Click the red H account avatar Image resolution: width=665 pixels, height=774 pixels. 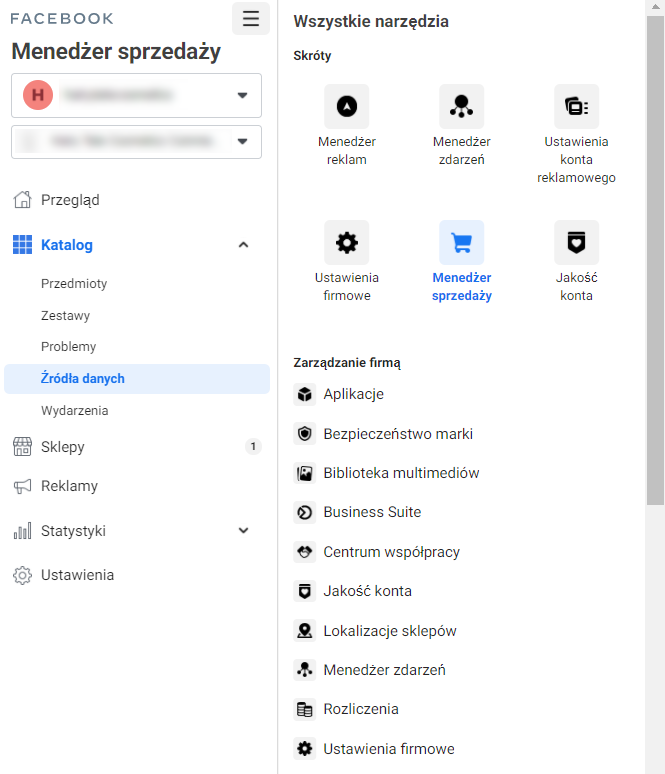pos(38,95)
